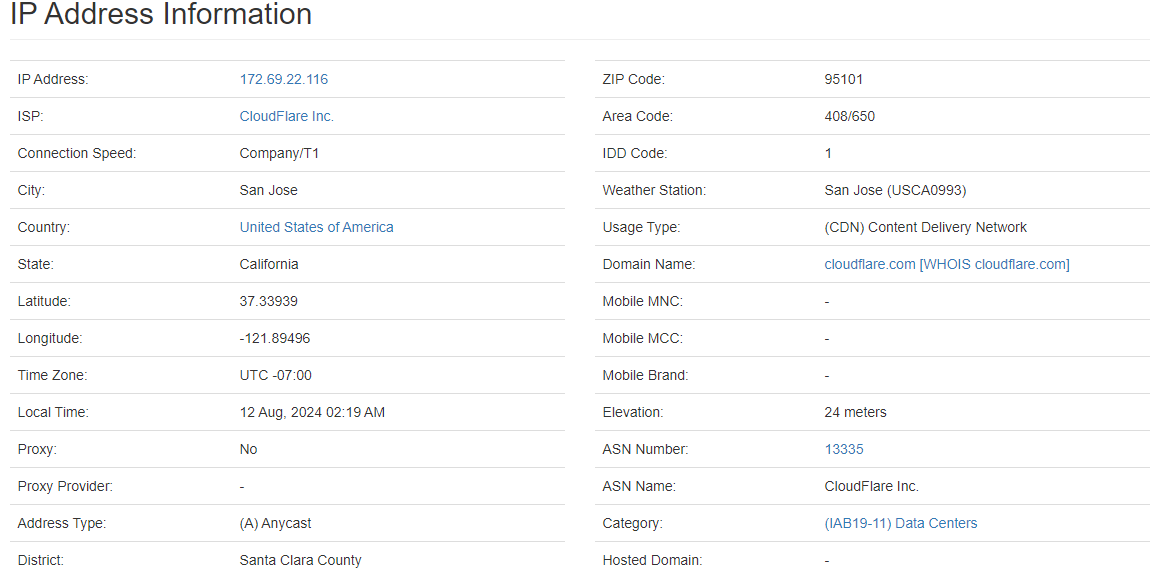Select the district value Santa Clara County
This screenshot has width=1163, height=580.
pos(300,561)
